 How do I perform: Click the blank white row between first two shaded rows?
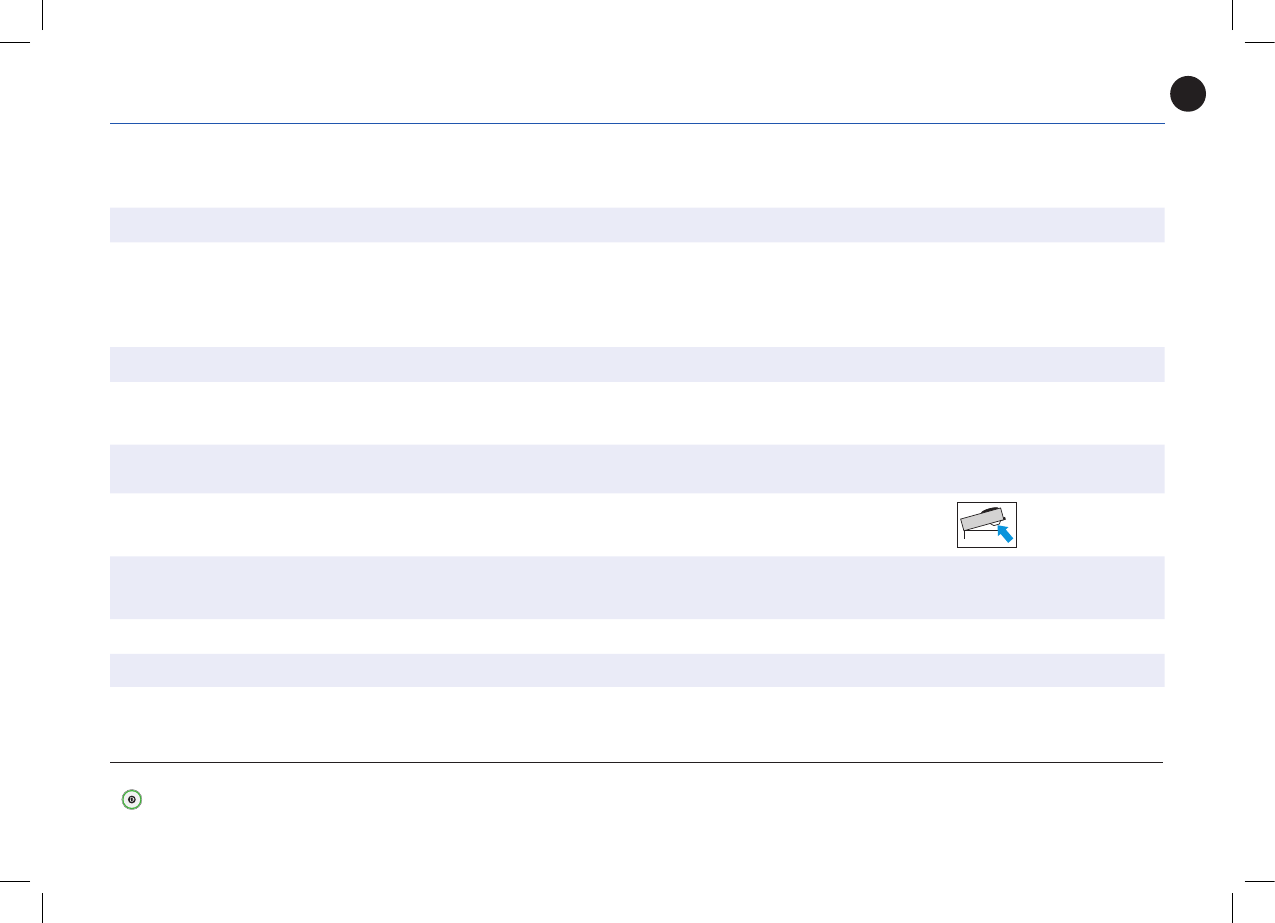(x=637, y=294)
